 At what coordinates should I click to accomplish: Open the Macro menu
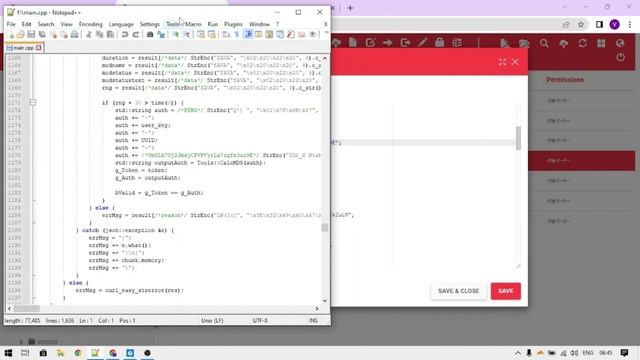tap(193, 24)
